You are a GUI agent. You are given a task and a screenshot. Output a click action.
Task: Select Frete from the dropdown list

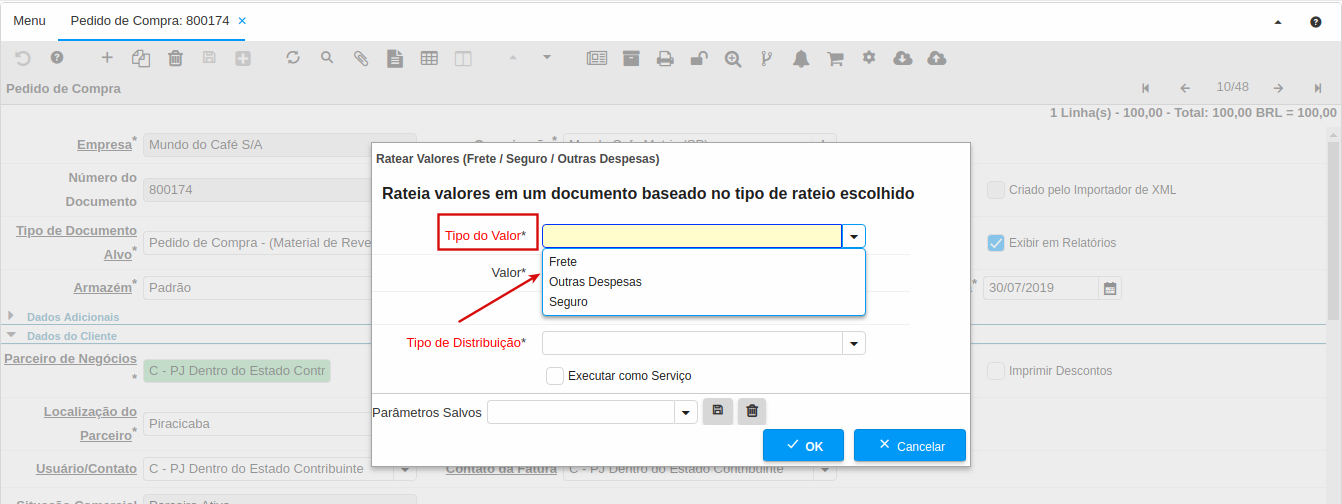[563, 262]
